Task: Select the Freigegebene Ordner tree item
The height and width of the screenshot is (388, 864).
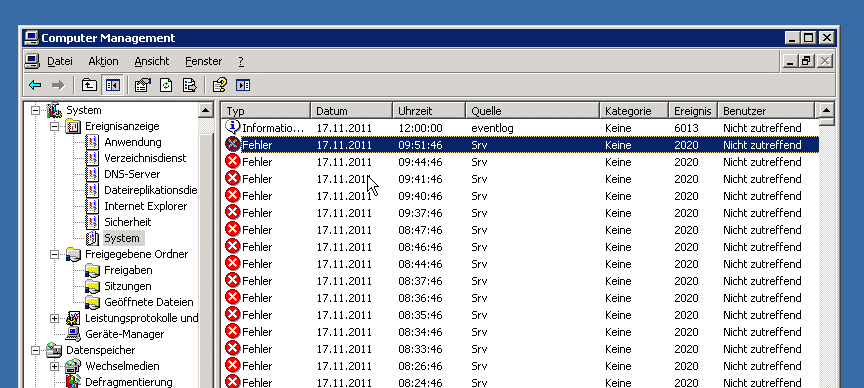Action: (x=137, y=254)
